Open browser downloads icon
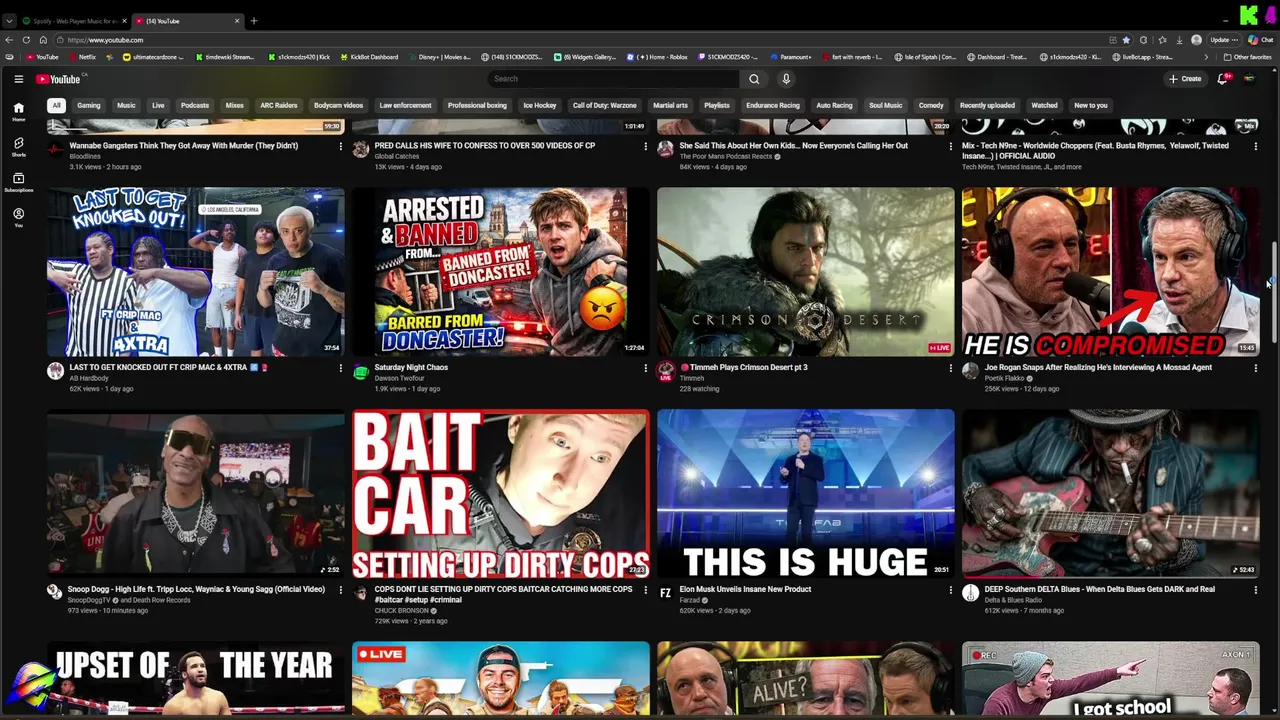This screenshot has height=720, width=1280. [x=1179, y=40]
